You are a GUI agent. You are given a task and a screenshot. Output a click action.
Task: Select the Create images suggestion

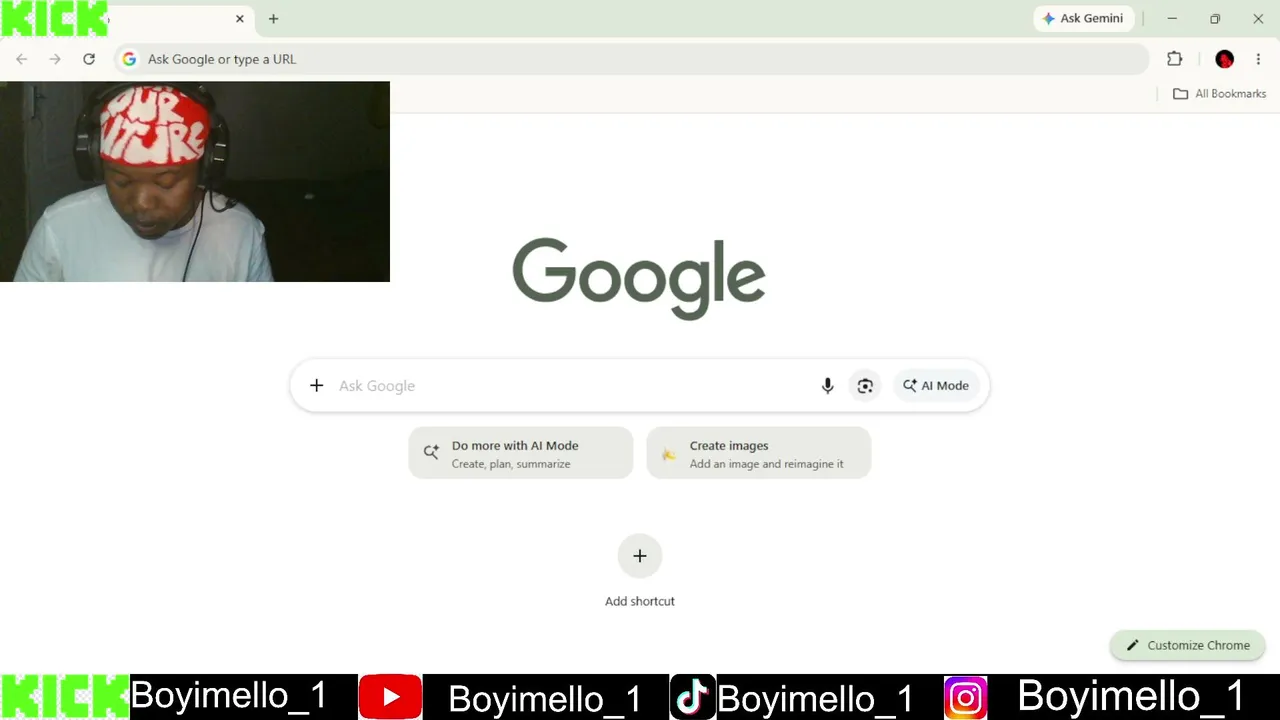[x=759, y=453]
